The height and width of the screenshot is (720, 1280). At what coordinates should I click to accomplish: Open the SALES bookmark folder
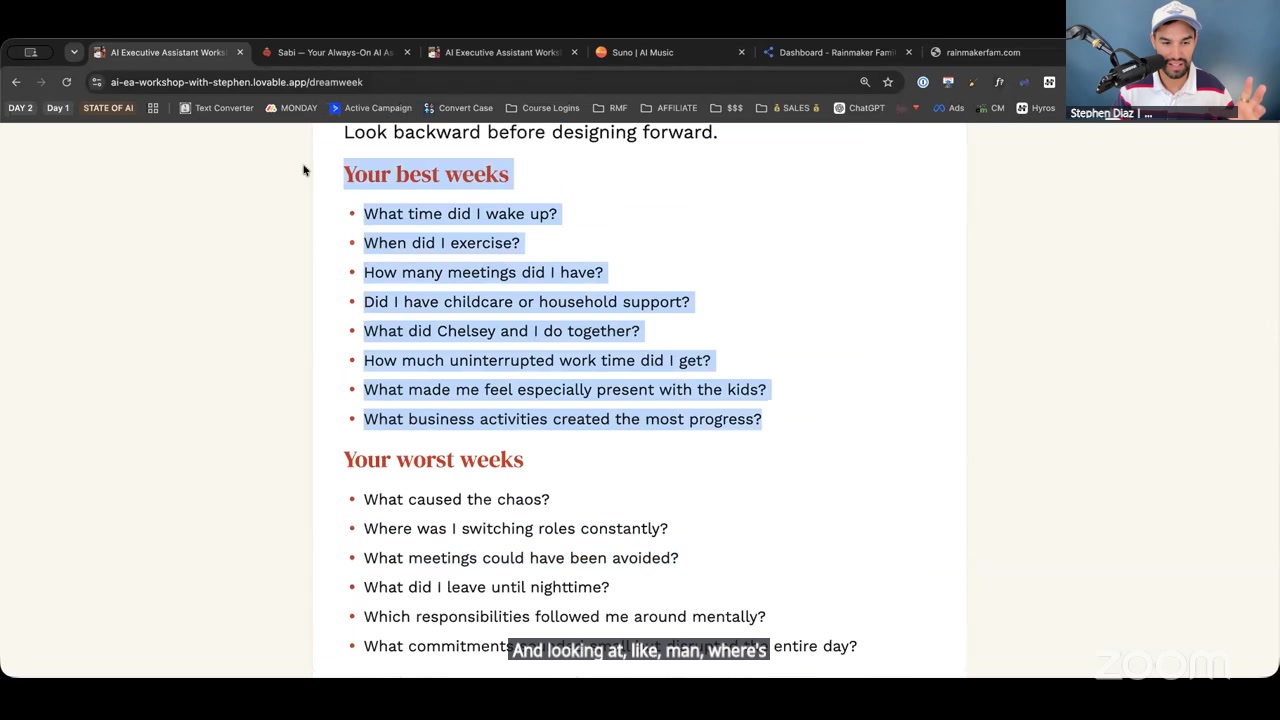(788, 108)
